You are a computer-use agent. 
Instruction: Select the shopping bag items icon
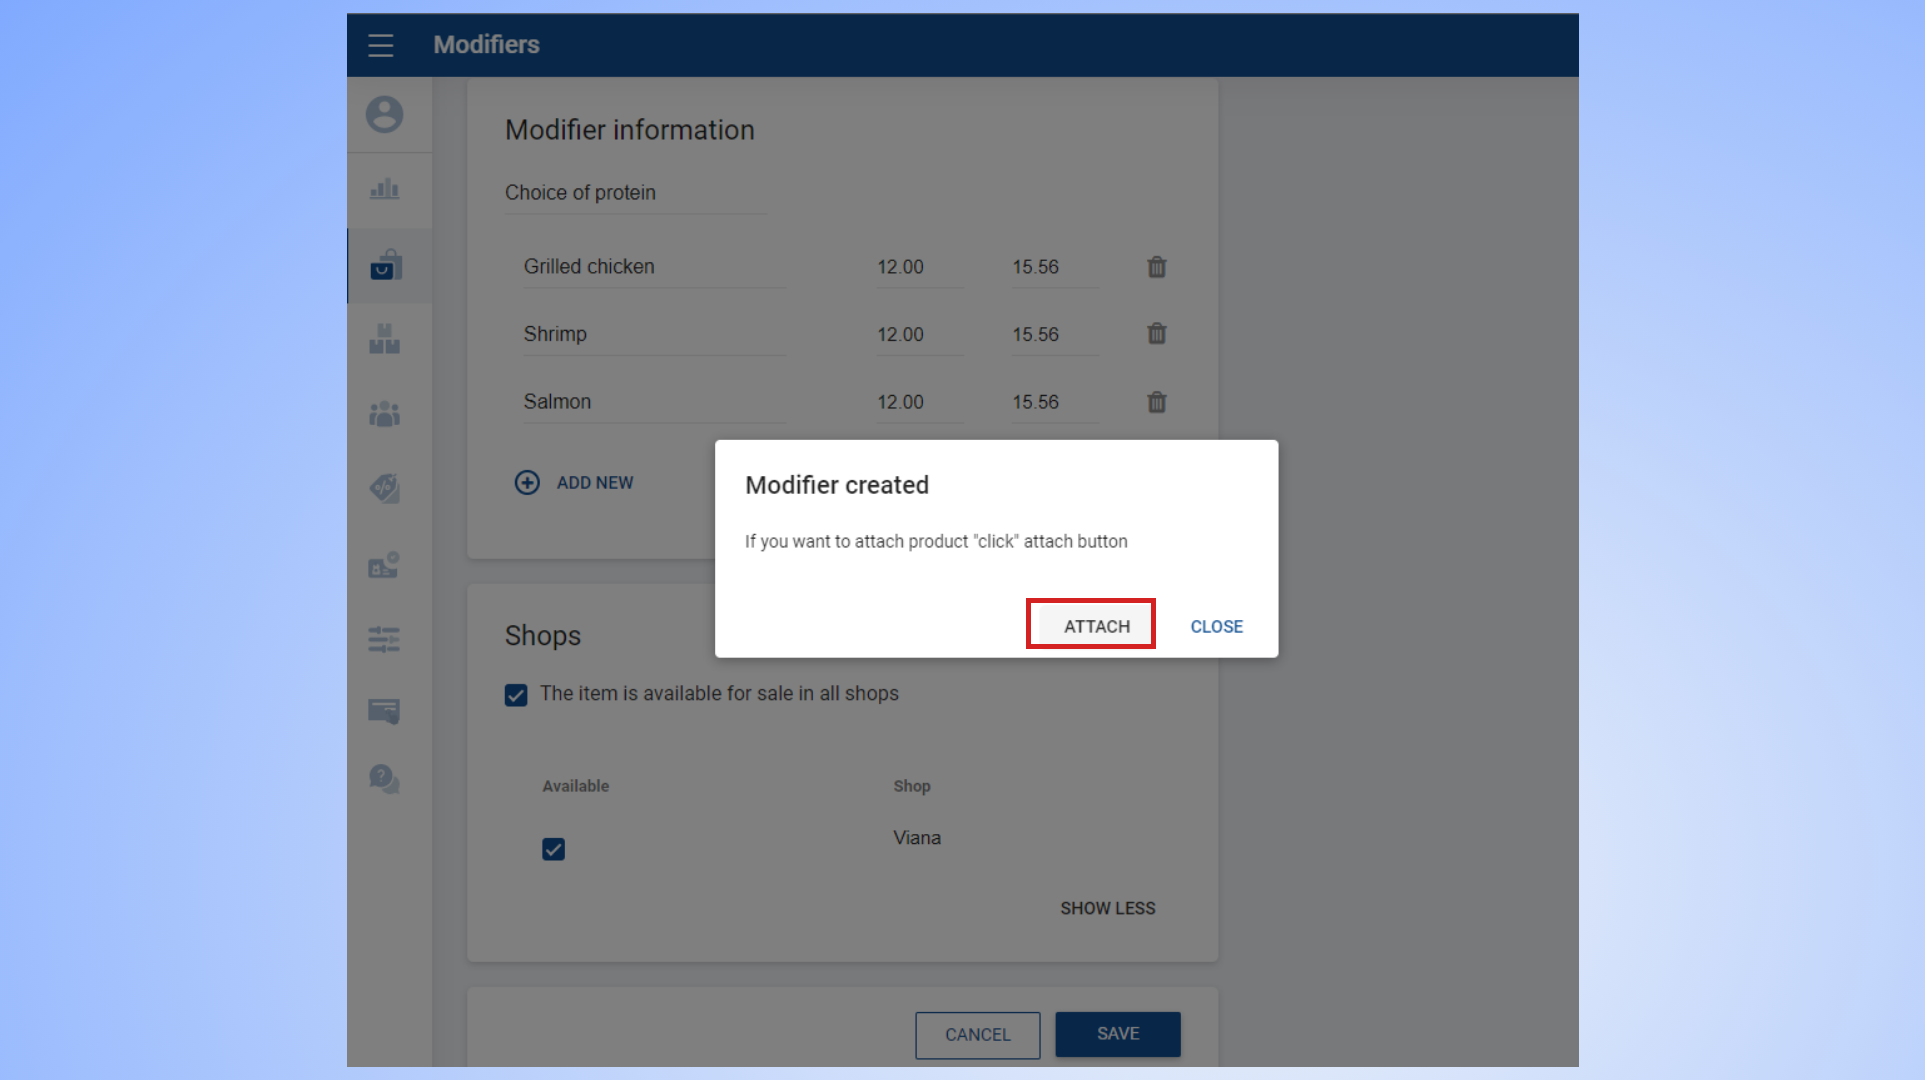385,265
